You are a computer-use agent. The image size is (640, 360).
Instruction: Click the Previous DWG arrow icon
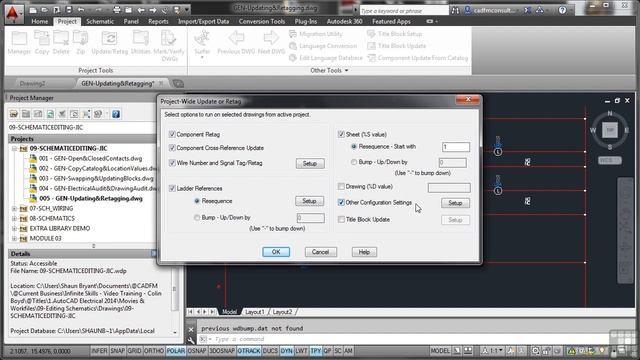236,39
